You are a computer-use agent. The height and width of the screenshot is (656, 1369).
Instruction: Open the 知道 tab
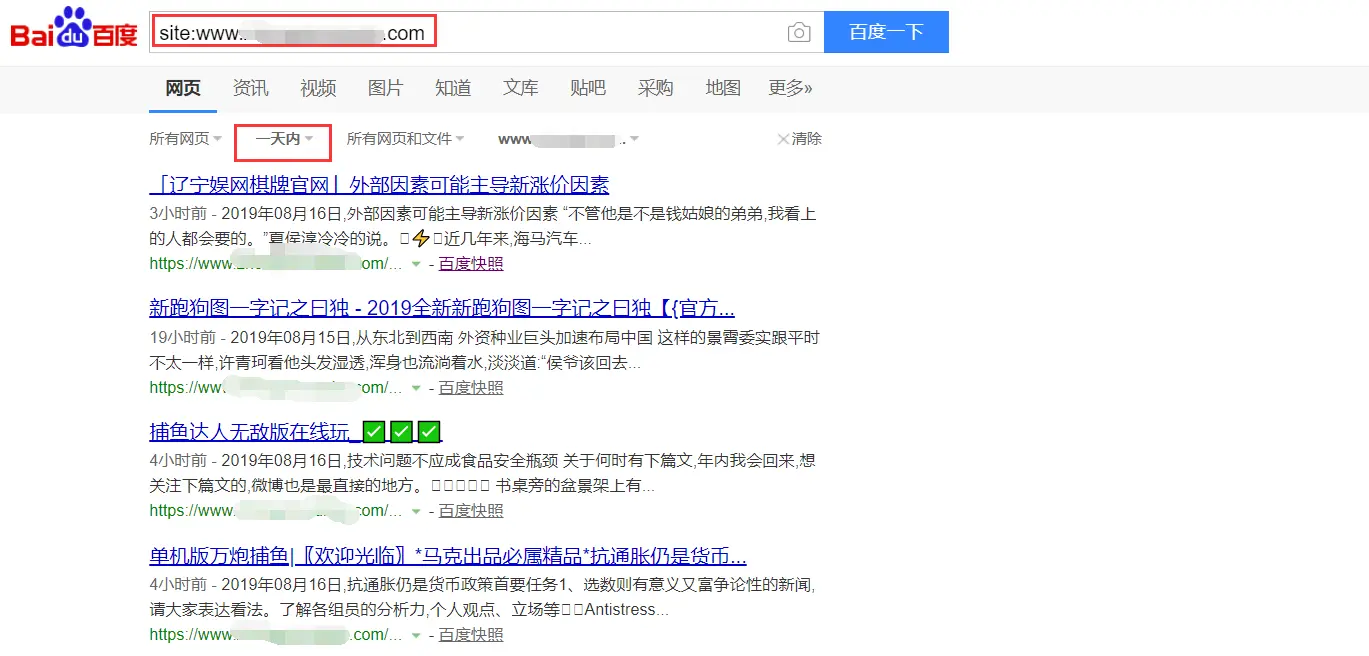[453, 88]
